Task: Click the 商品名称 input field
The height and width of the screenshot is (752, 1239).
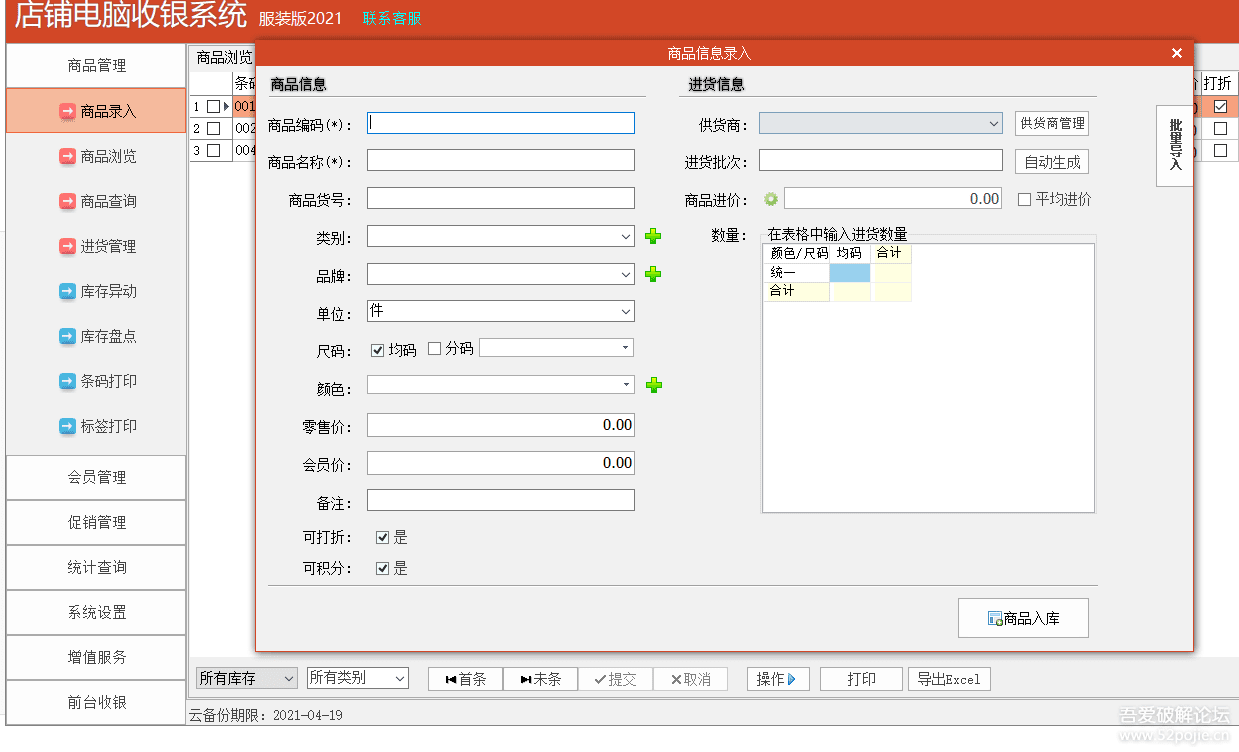Action: point(500,160)
